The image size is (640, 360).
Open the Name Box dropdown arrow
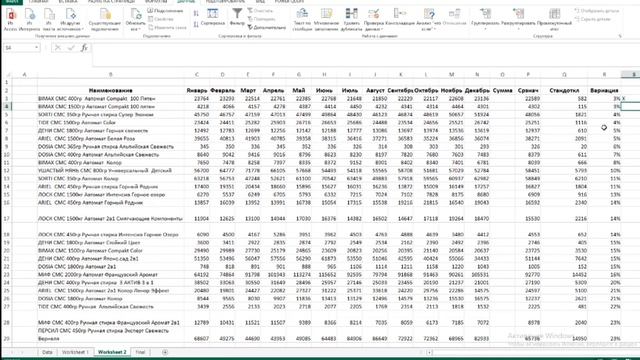click(36, 48)
